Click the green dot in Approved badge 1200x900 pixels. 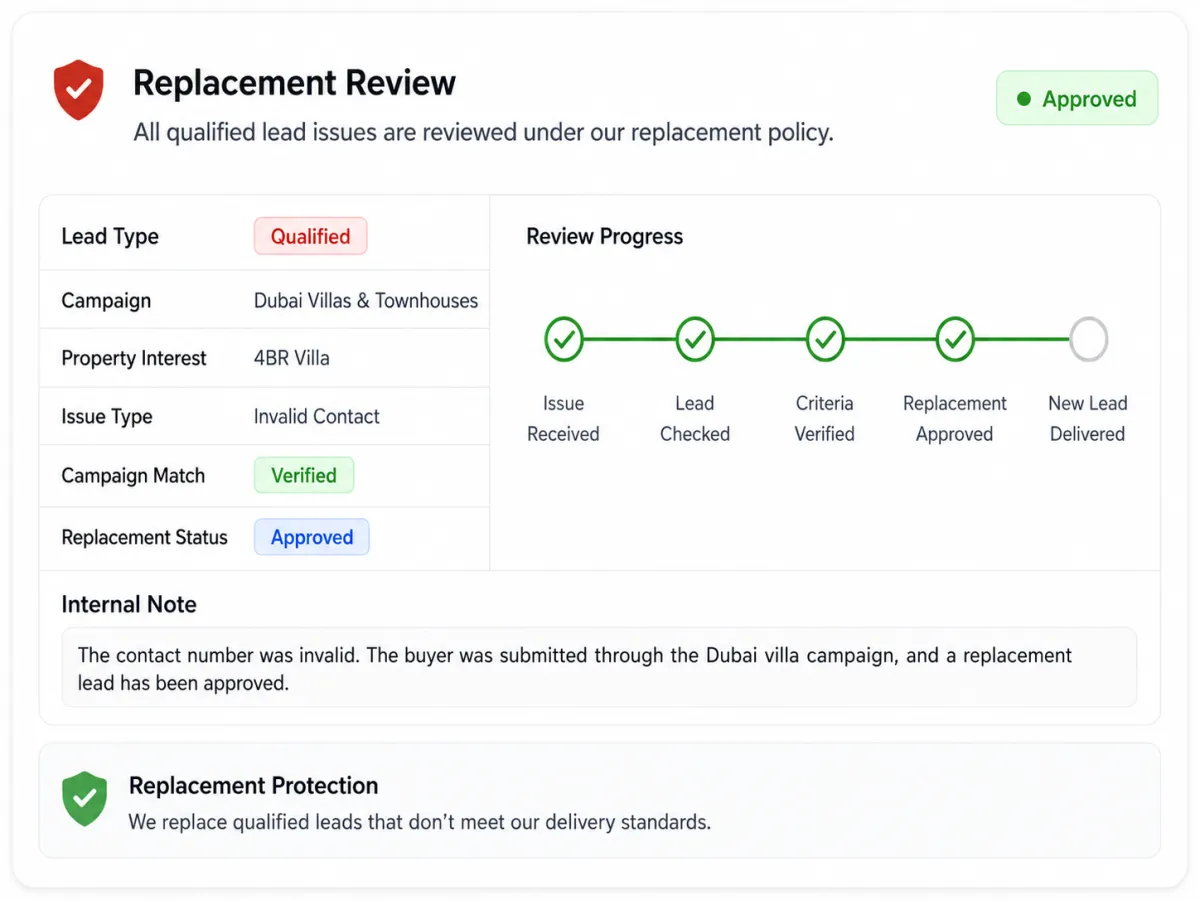pyautogui.click(x=1023, y=99)
